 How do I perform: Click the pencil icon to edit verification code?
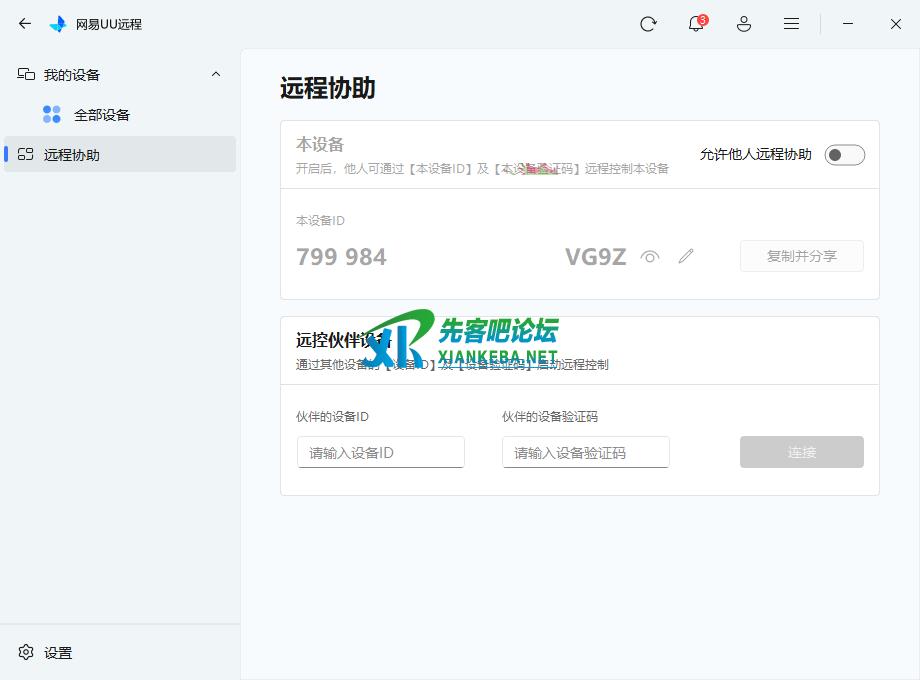pyautogui.click(x=685, y=256)
